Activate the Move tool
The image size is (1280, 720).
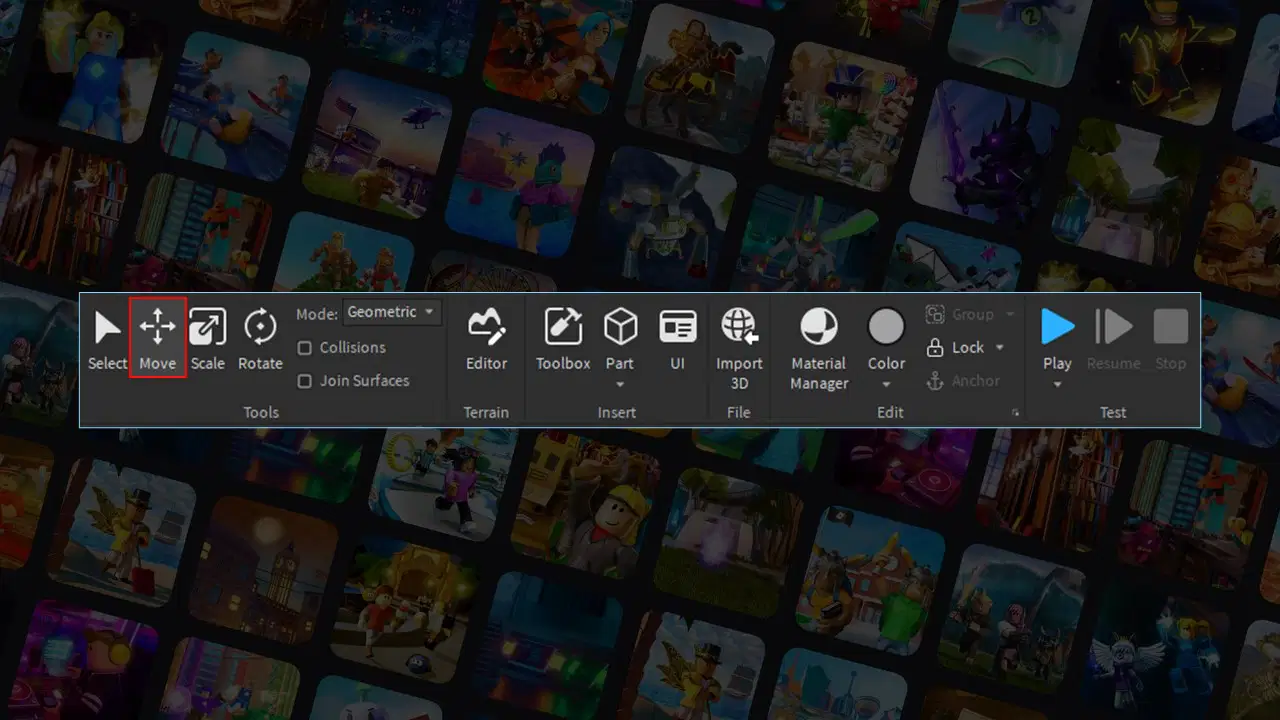click(157, 338)
